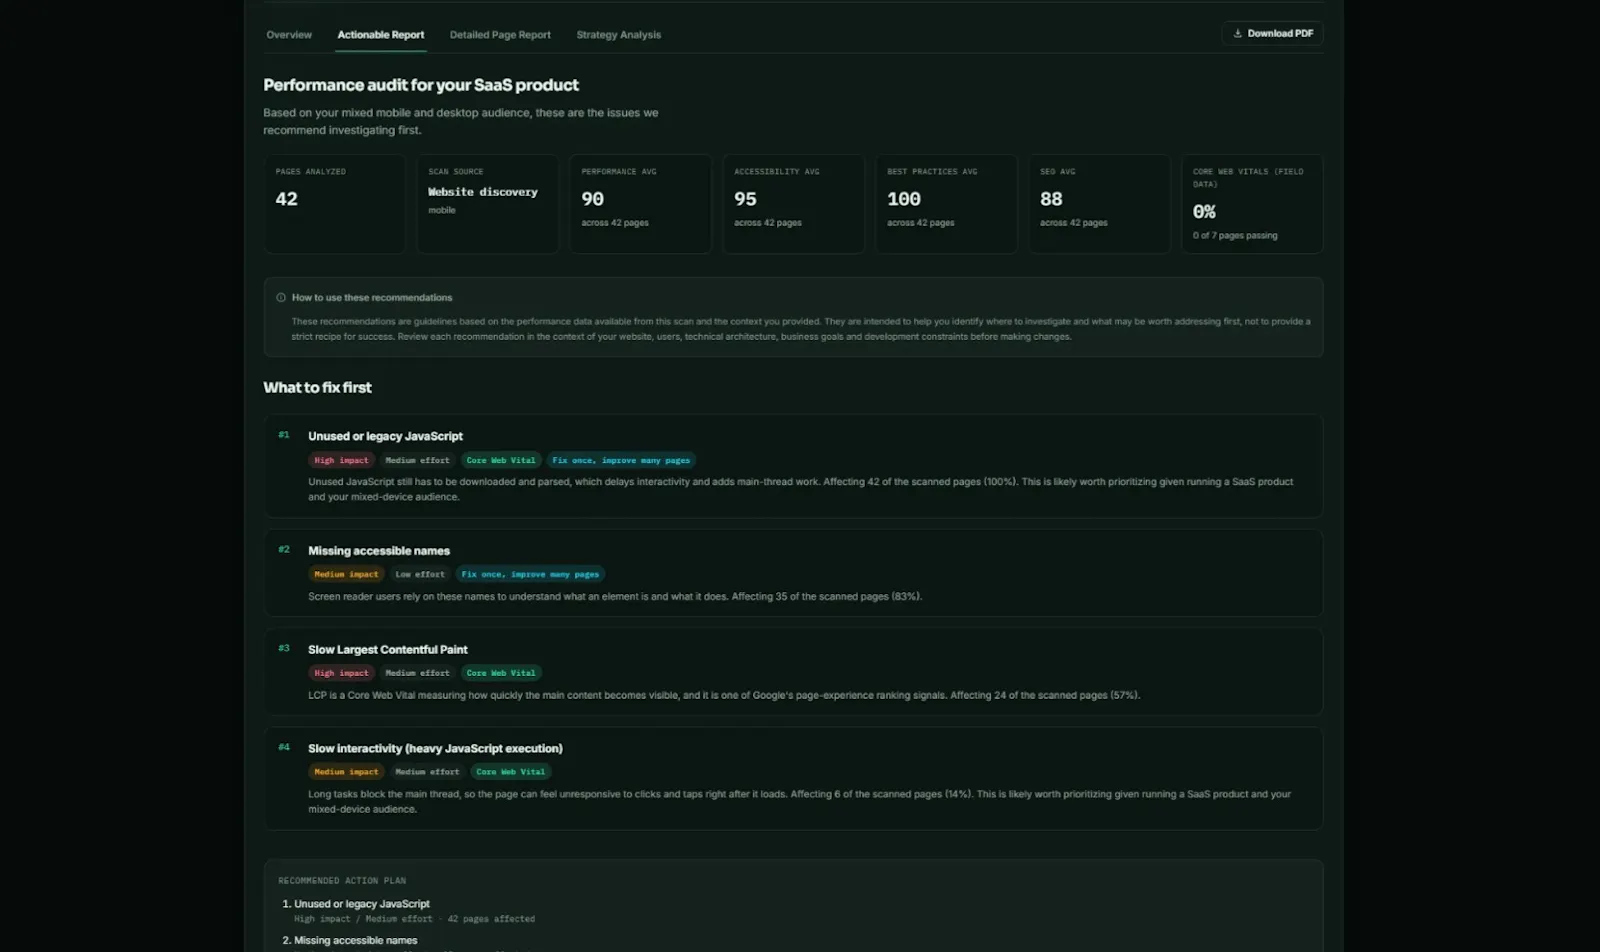Image resolution: width=1600 pixels, height=952 pixels.
Task: Click the SEO Avg score 88
Action: pos(1051,199)
